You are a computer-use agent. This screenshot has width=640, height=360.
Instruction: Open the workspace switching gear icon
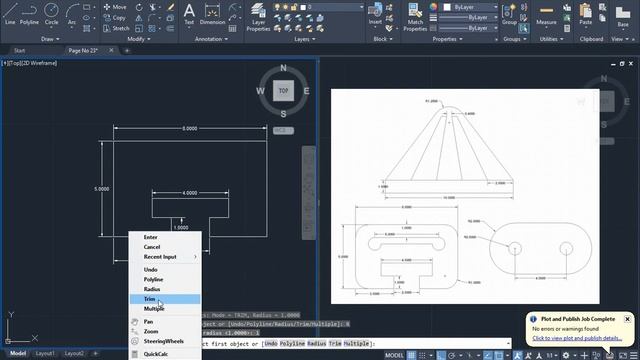tap(566, 356)
